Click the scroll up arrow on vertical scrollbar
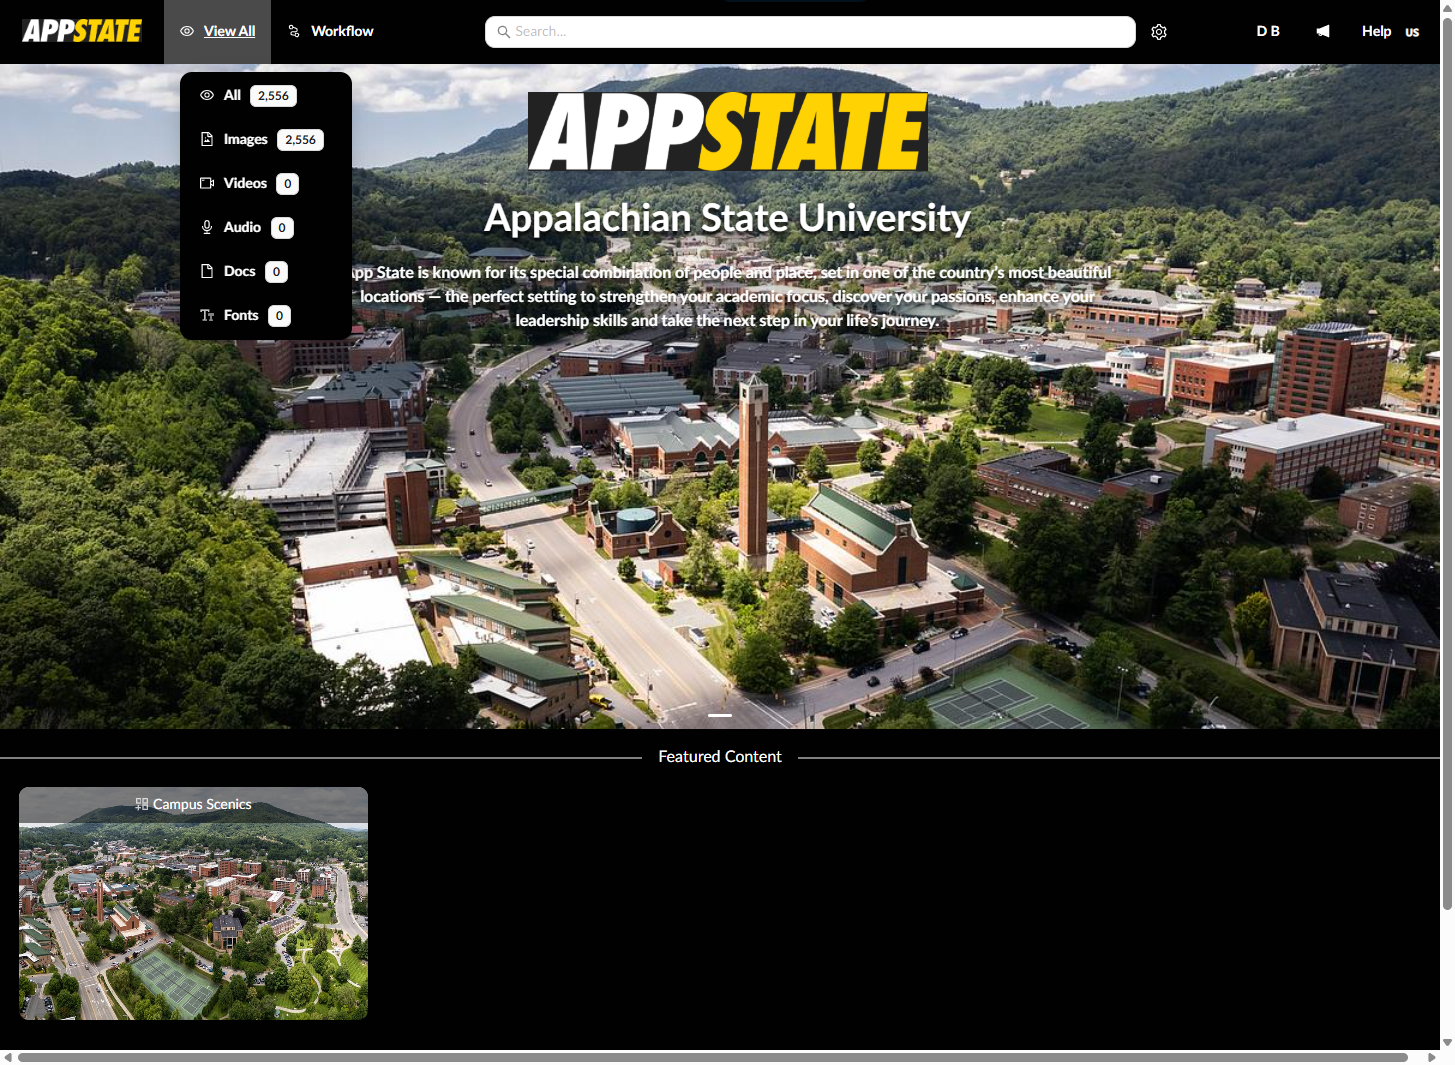 (x=1447, y=6)
